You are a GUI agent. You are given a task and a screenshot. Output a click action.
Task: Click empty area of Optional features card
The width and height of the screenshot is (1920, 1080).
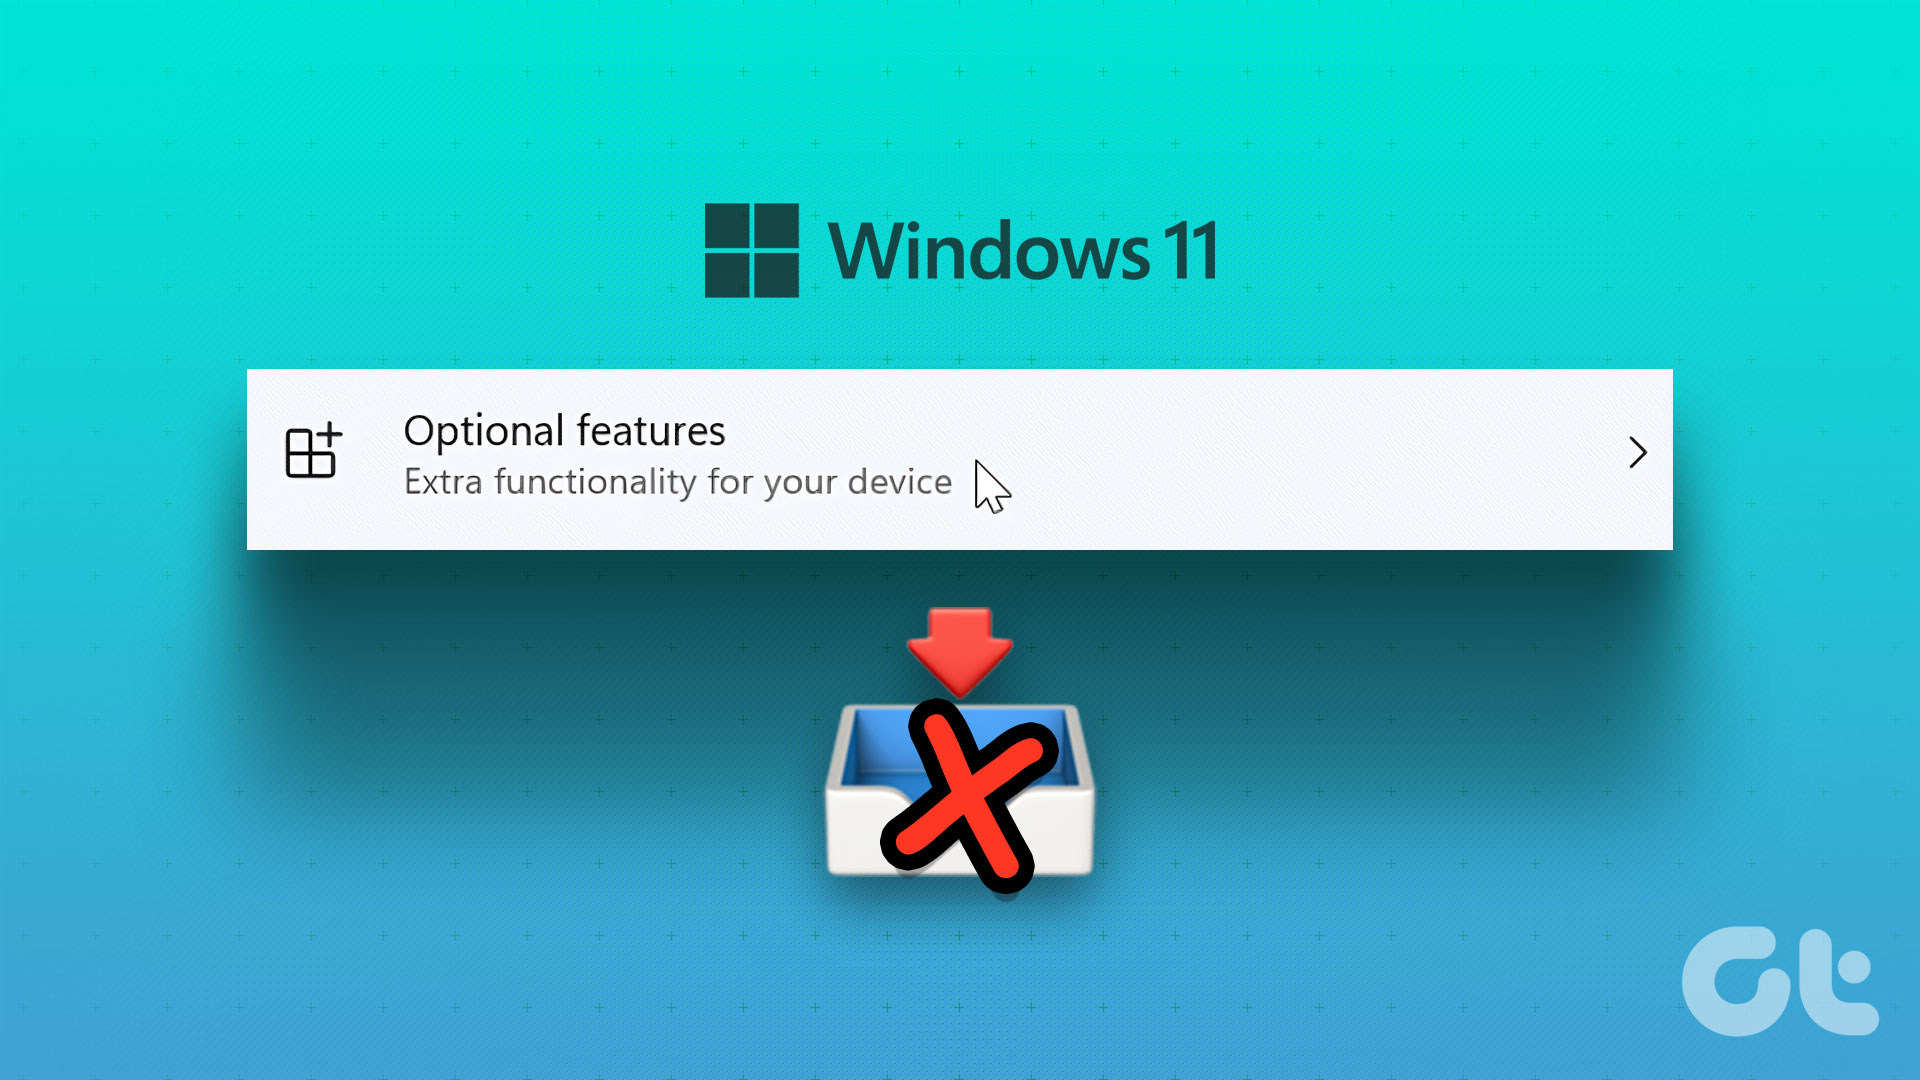tap(1300, 459)
